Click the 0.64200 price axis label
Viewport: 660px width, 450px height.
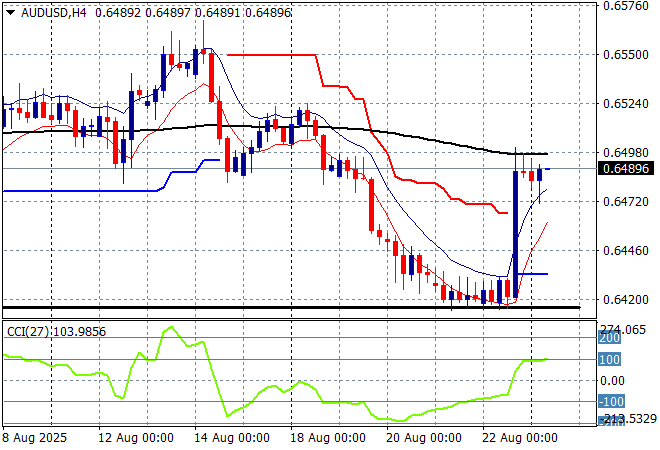click(625, 299)
